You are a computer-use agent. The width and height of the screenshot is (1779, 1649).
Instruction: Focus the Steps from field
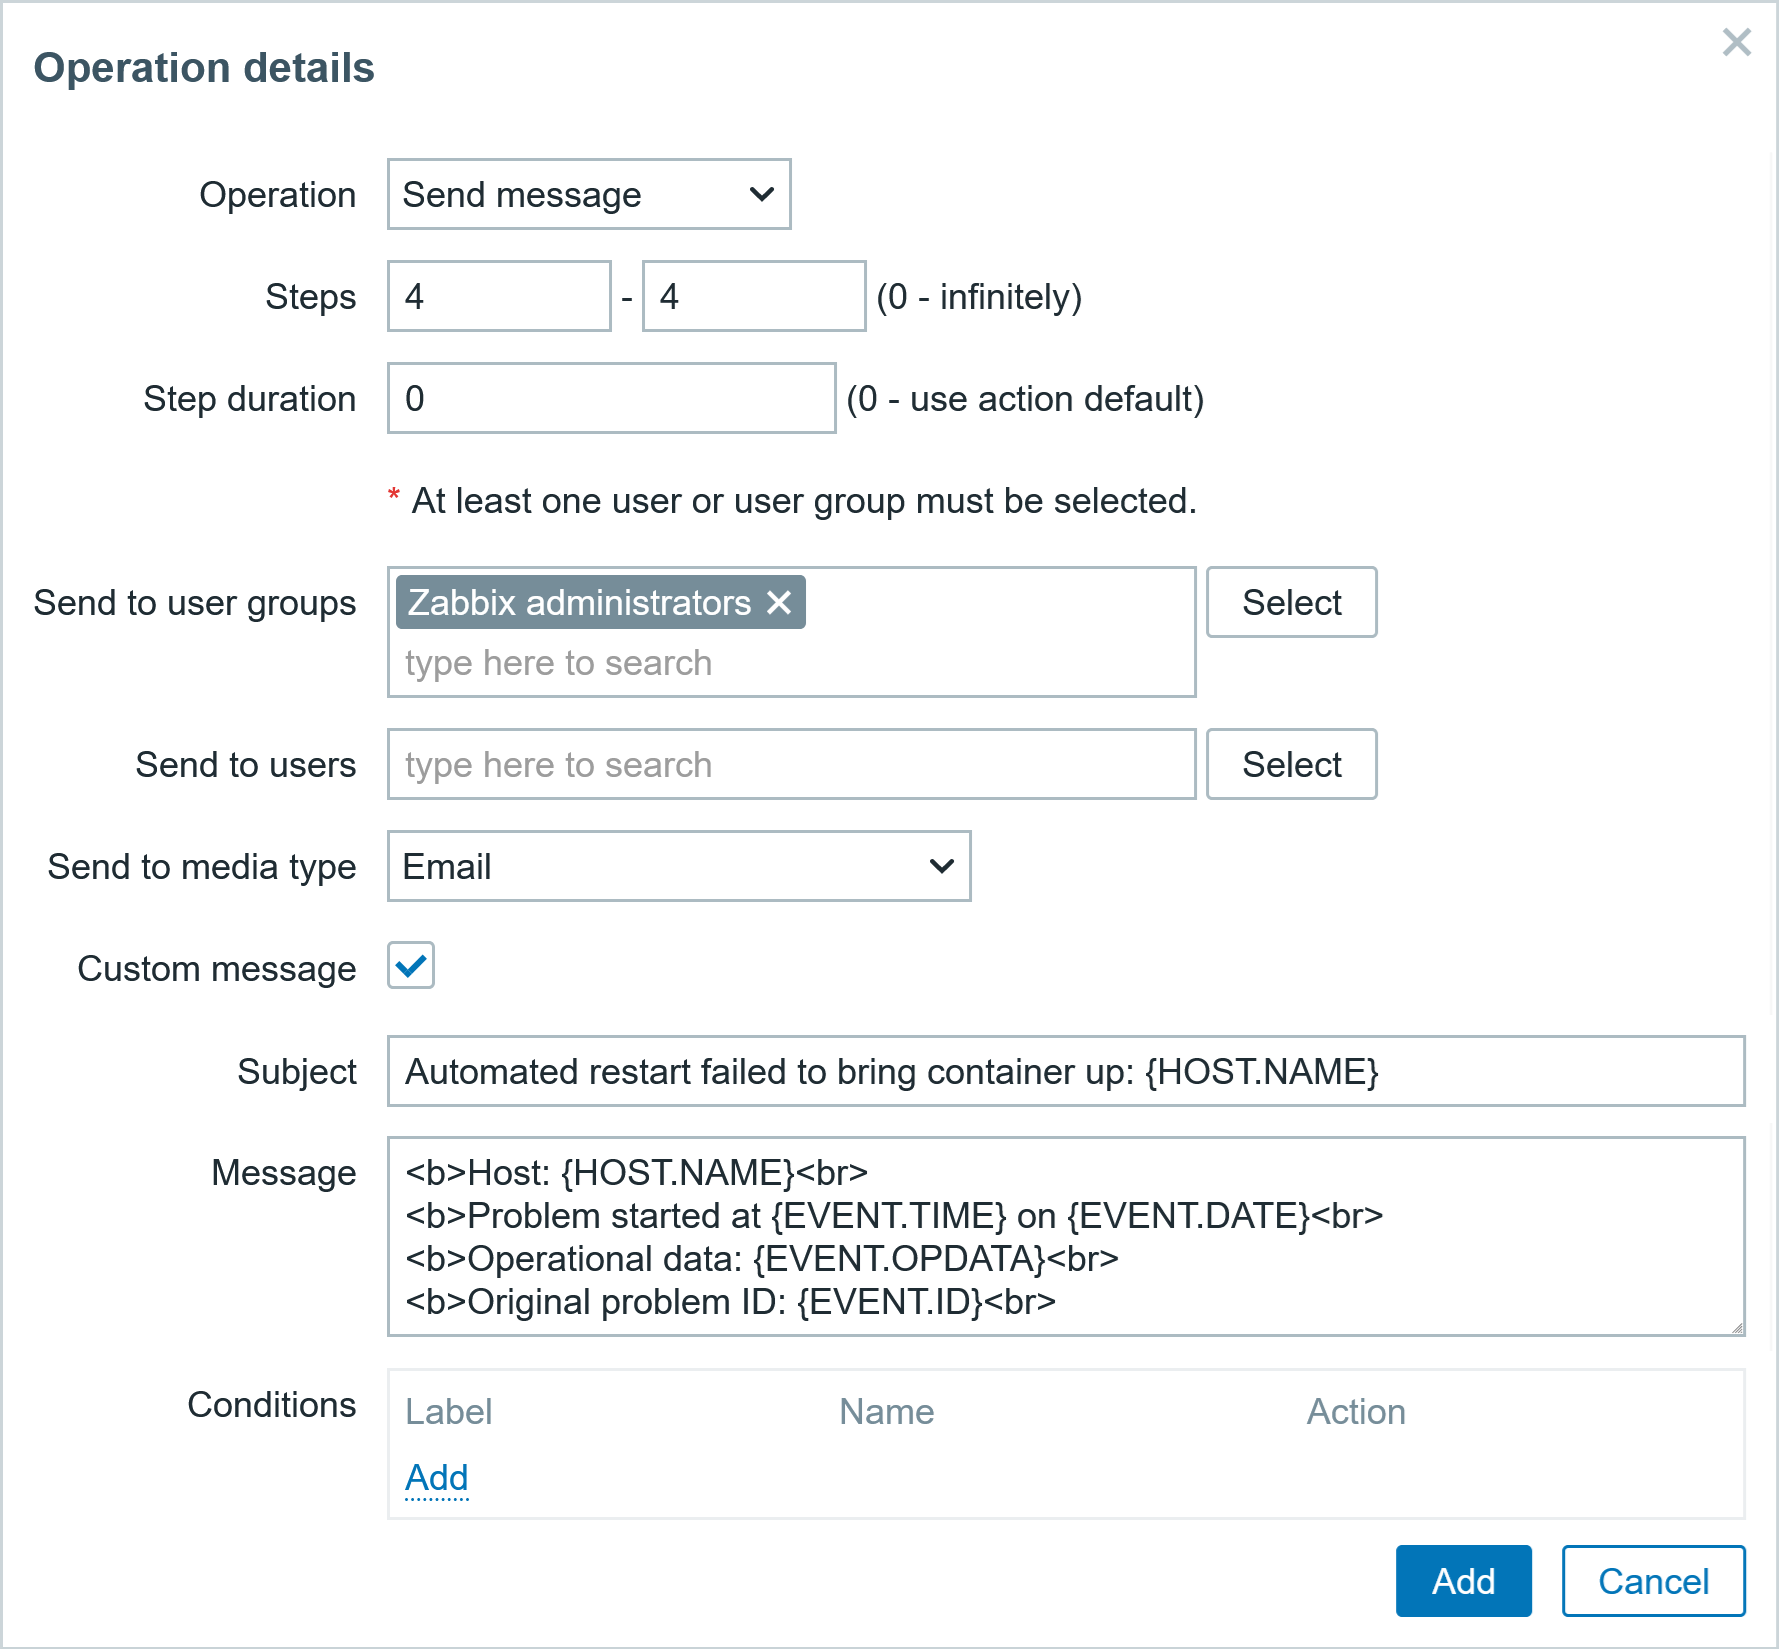coord(499,296)
